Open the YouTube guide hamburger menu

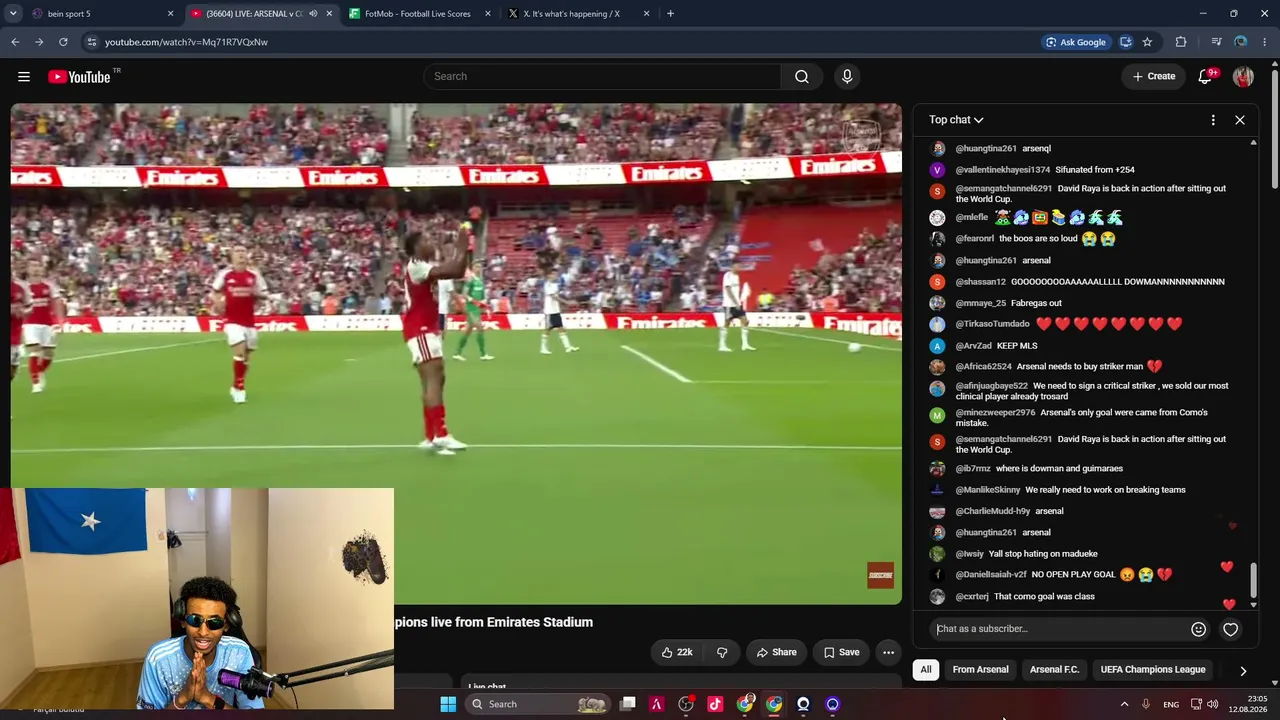click(x=24, y=76)
